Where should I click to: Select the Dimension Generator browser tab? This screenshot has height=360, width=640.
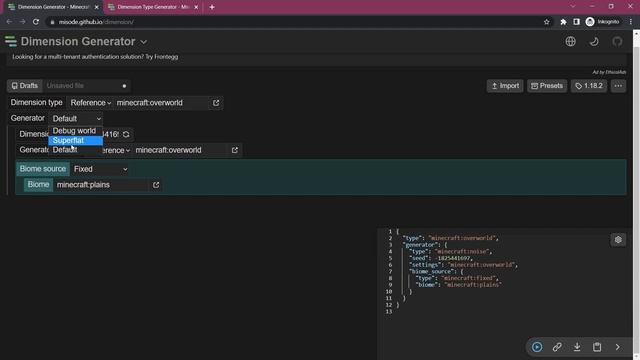pyautogui.click(x=53, y=7)
